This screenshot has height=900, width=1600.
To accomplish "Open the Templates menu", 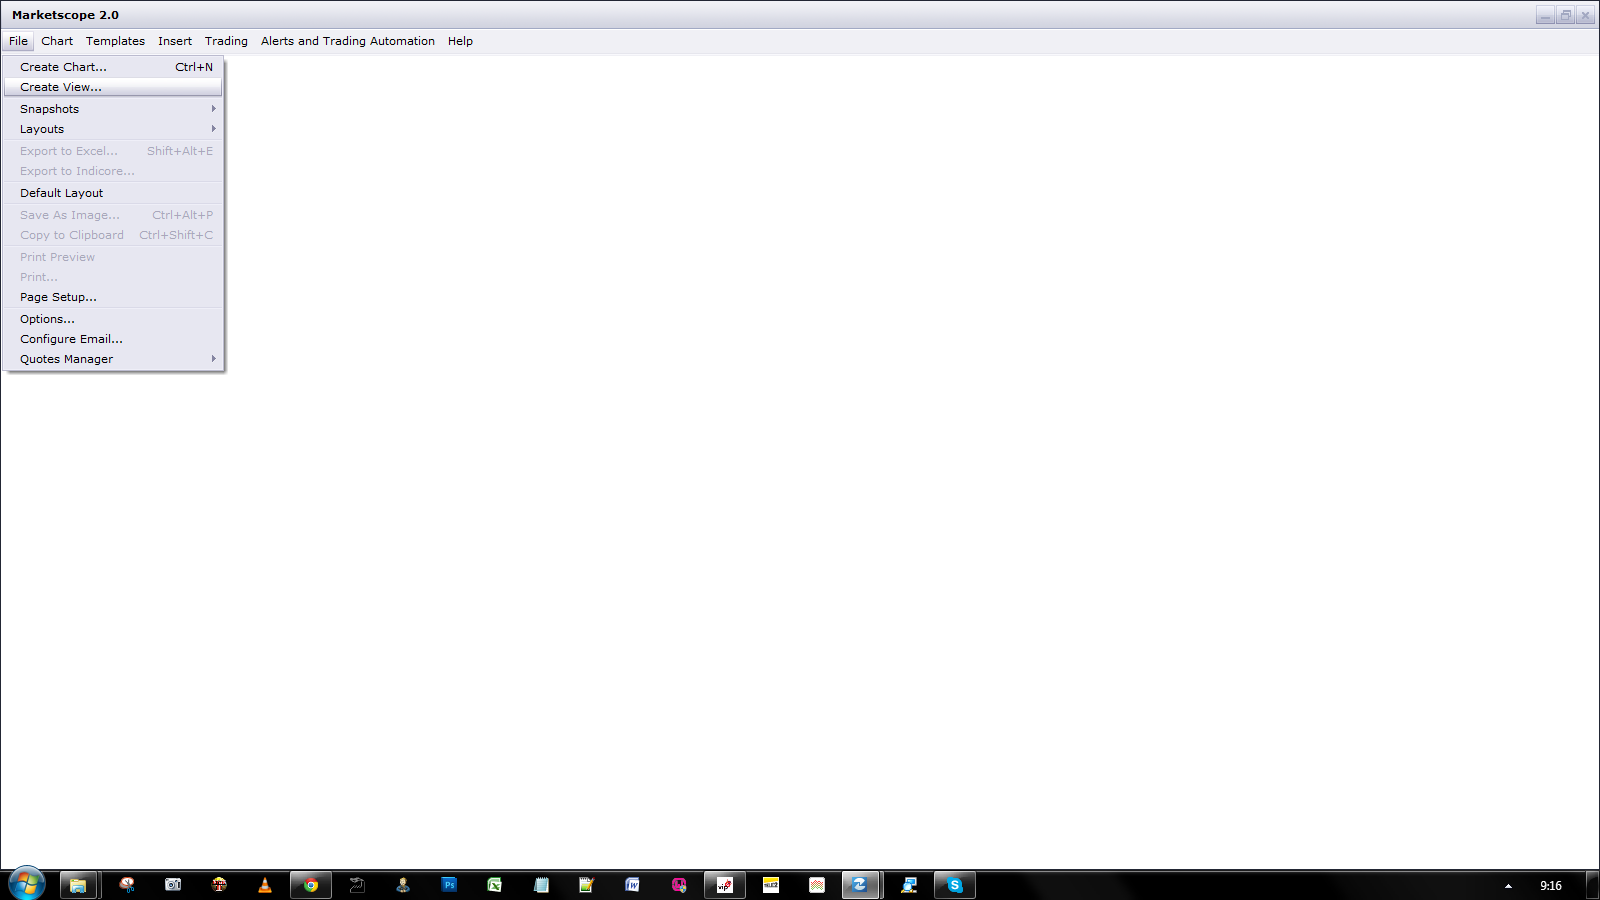I will 115,41.
